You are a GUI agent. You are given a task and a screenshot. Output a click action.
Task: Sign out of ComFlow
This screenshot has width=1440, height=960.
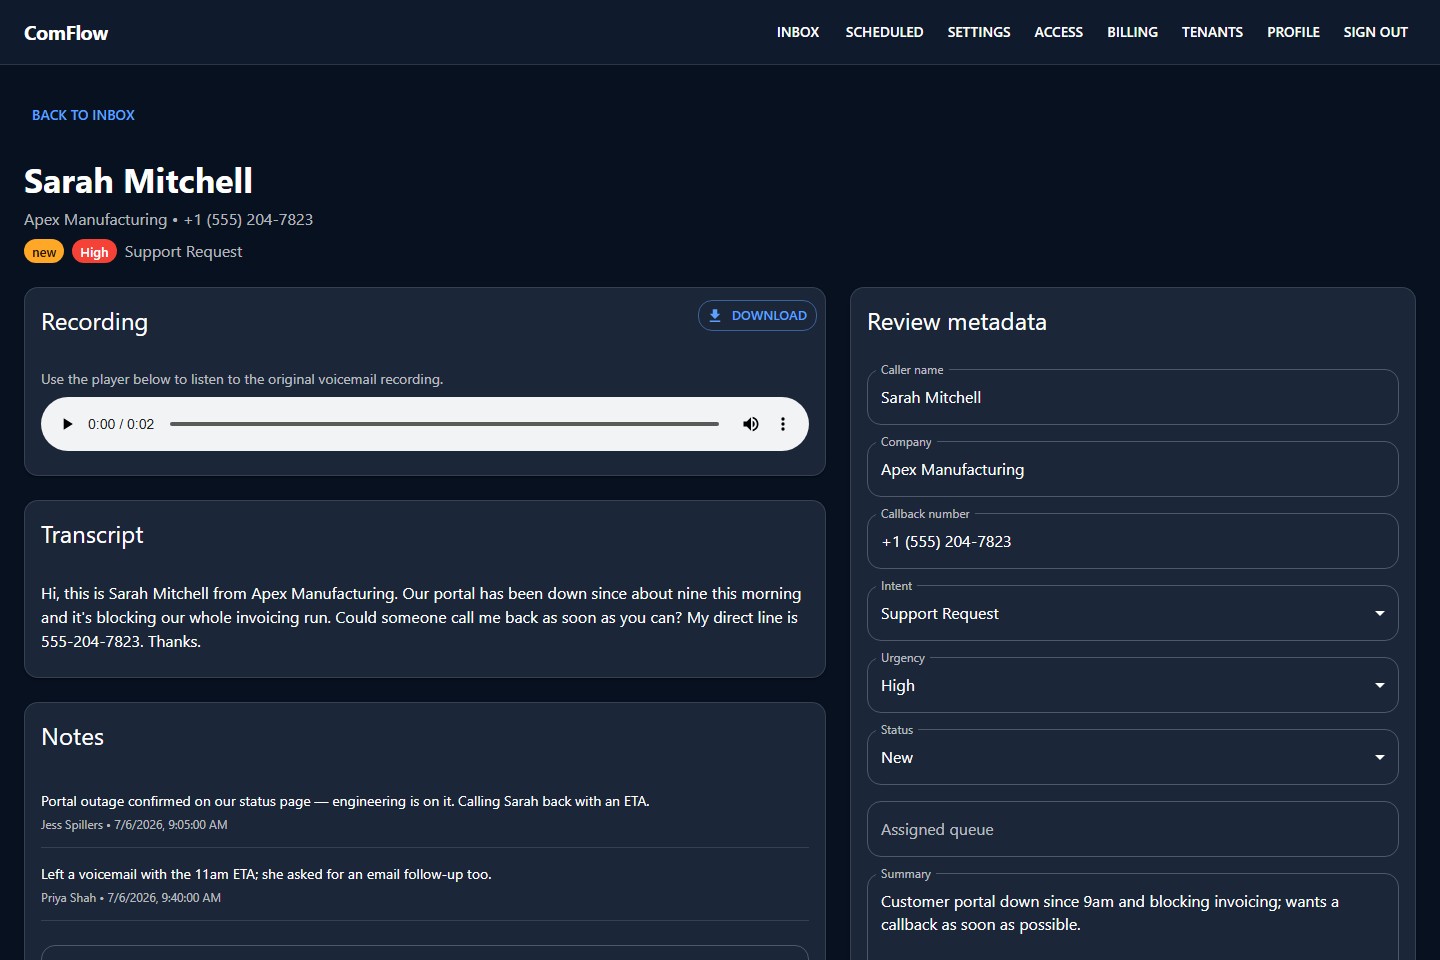(x=1375, y=32)
